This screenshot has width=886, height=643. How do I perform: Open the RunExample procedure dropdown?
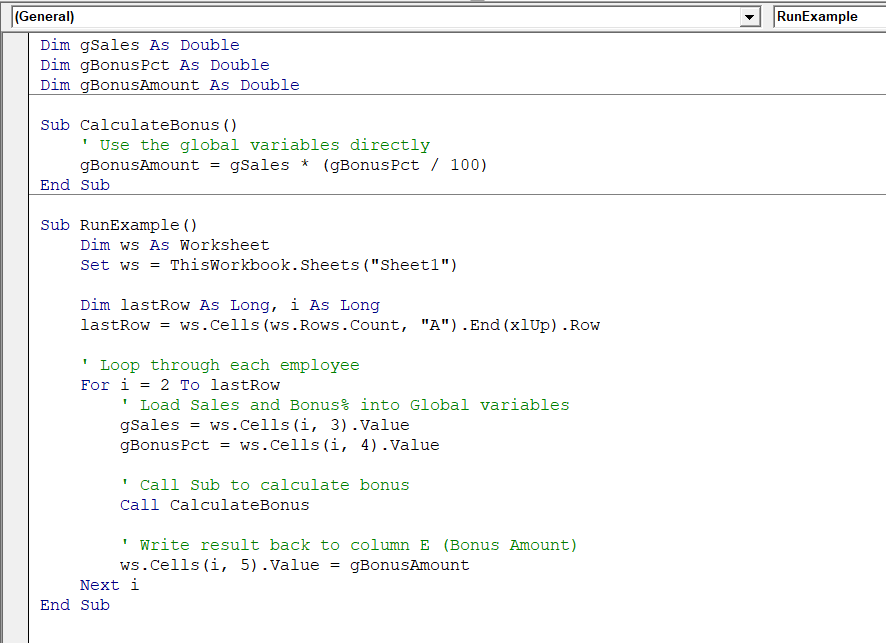[828, 17]
